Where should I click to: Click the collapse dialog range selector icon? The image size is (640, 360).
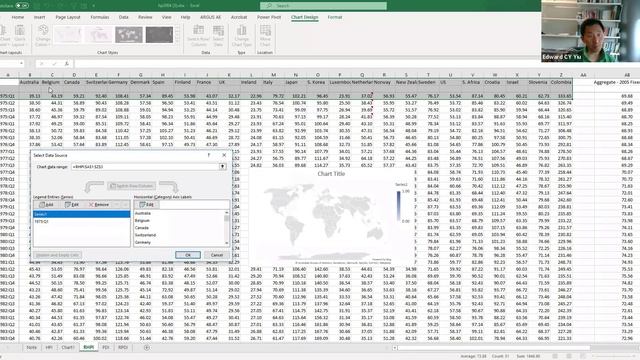click(222, 167)
